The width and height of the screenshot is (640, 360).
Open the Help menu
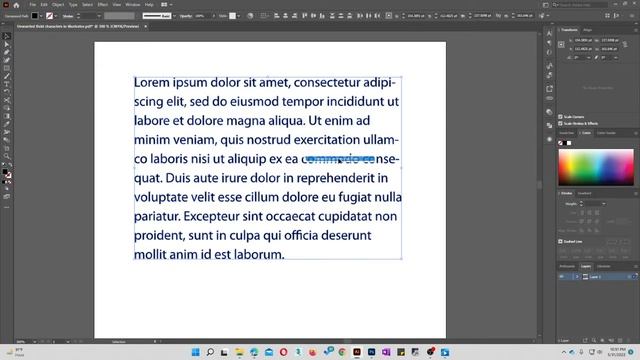coord(149,5)
